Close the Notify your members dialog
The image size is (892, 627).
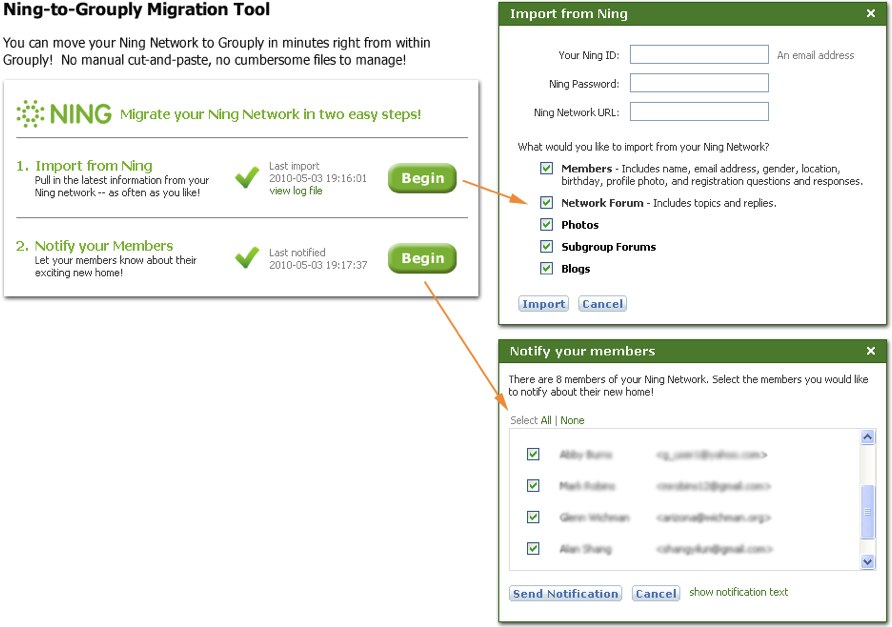tap(870, 350)
